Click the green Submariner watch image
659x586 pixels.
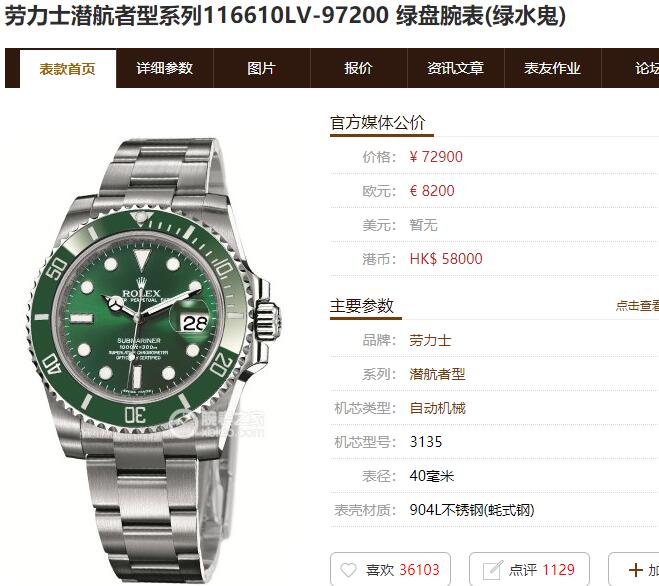[x=153, y=362]
